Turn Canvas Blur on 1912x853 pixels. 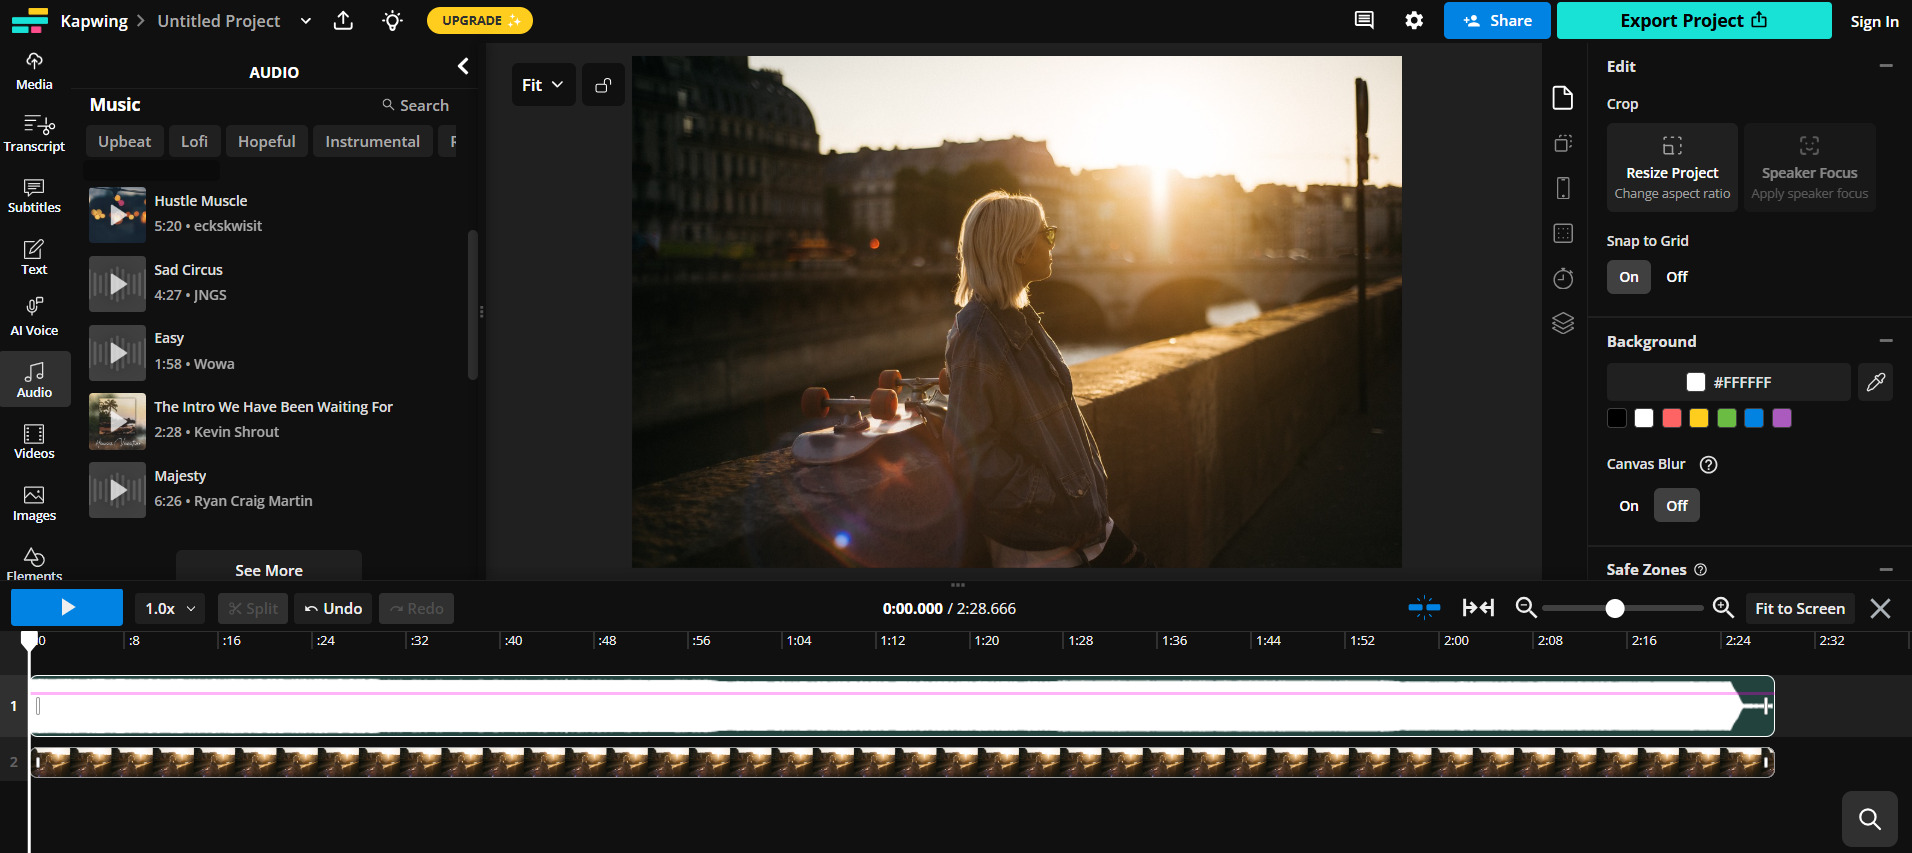pyautogui.click(x=1628, y=506)
